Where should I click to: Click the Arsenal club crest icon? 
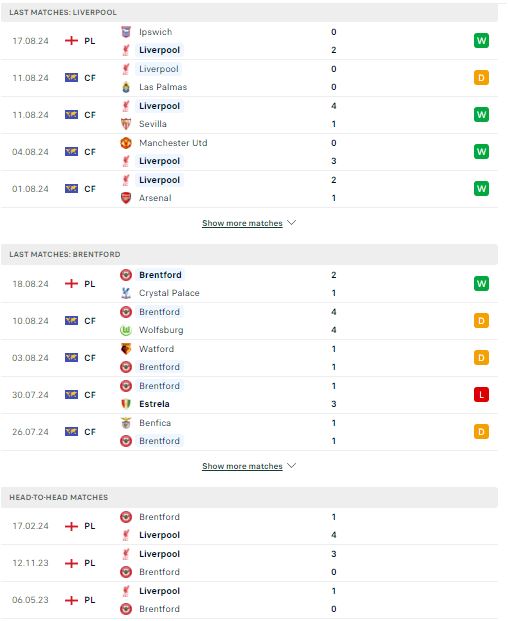click(126, 198)
